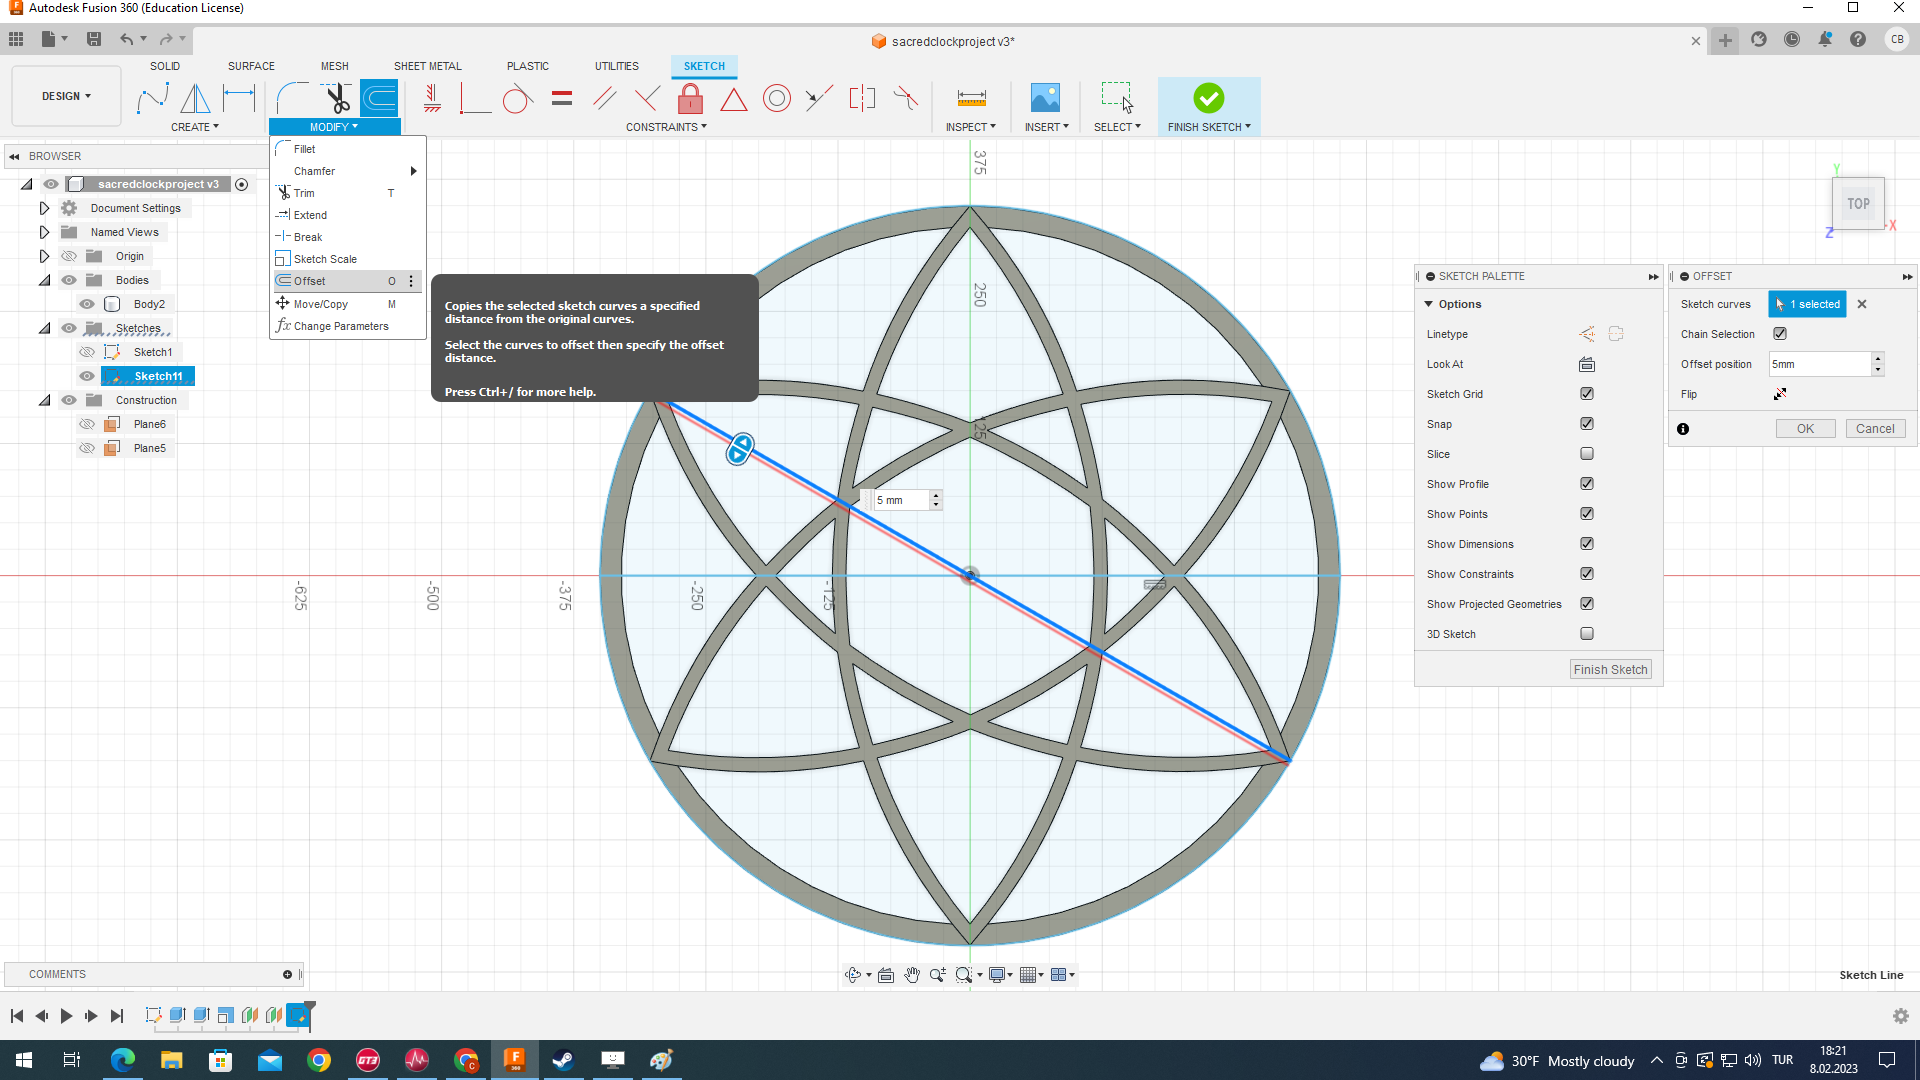Click the Measure tool in Inspect
The image size is (1920, 1080).
(x=971, y=98)
